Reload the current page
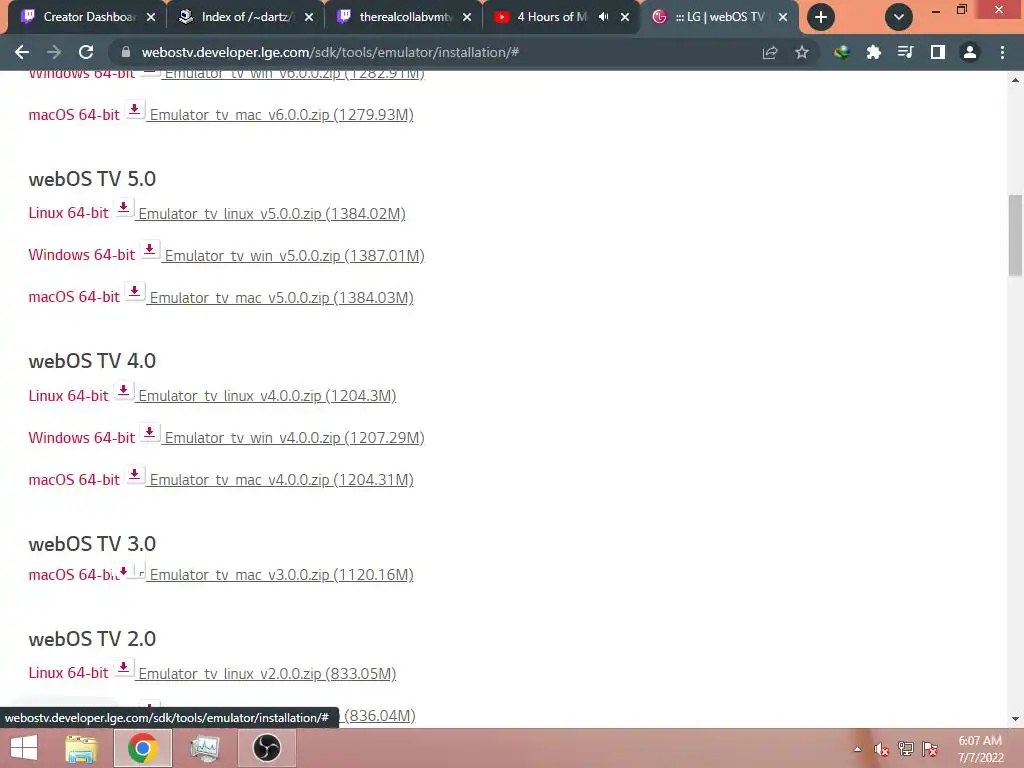 (x=86, y=52)
